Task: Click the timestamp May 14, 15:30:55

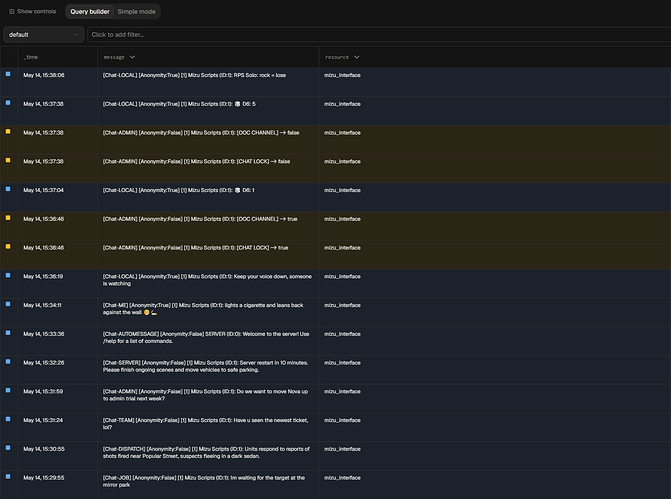Action: click(44, 449)
